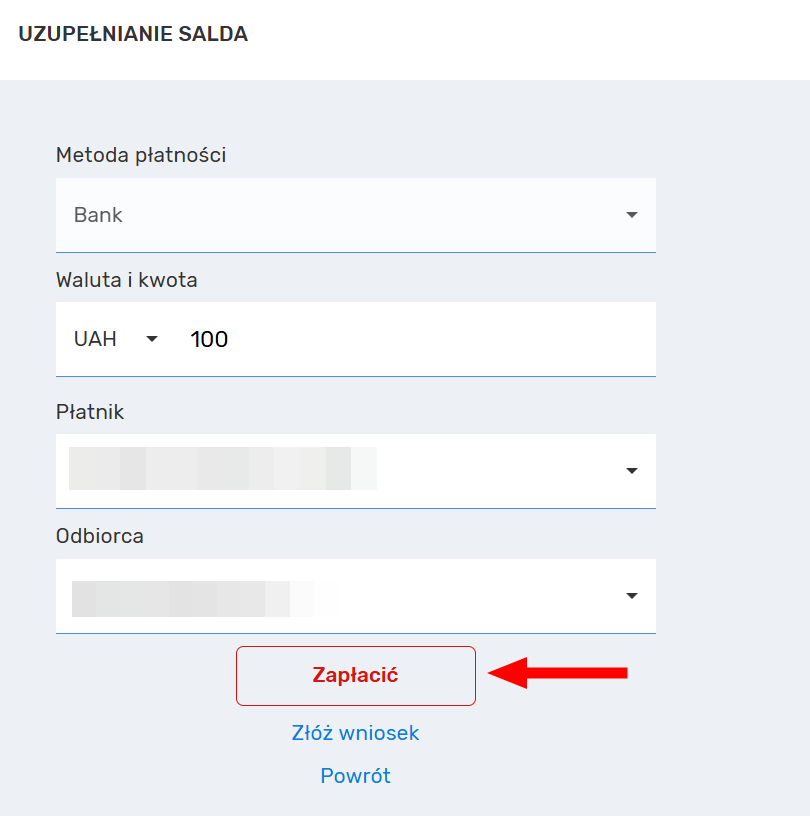This screenshot has width=810, height=816.
Task: Open the Metoda płatności dropdown arrow
Action: [631, 215]
